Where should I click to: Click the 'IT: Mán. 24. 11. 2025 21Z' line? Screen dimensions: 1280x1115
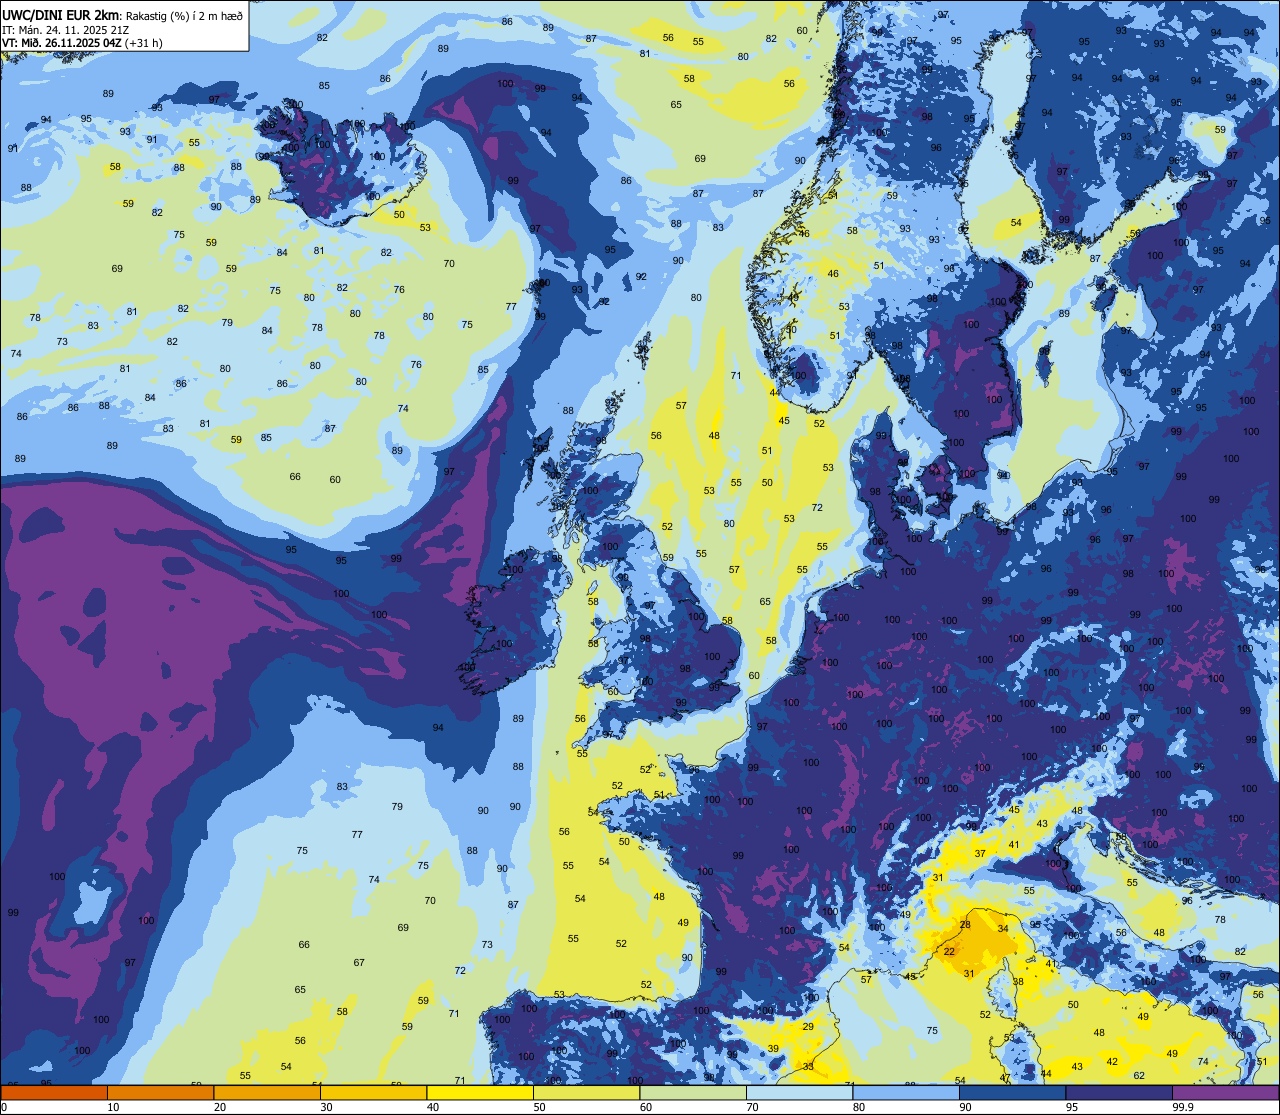coord(66,29)
